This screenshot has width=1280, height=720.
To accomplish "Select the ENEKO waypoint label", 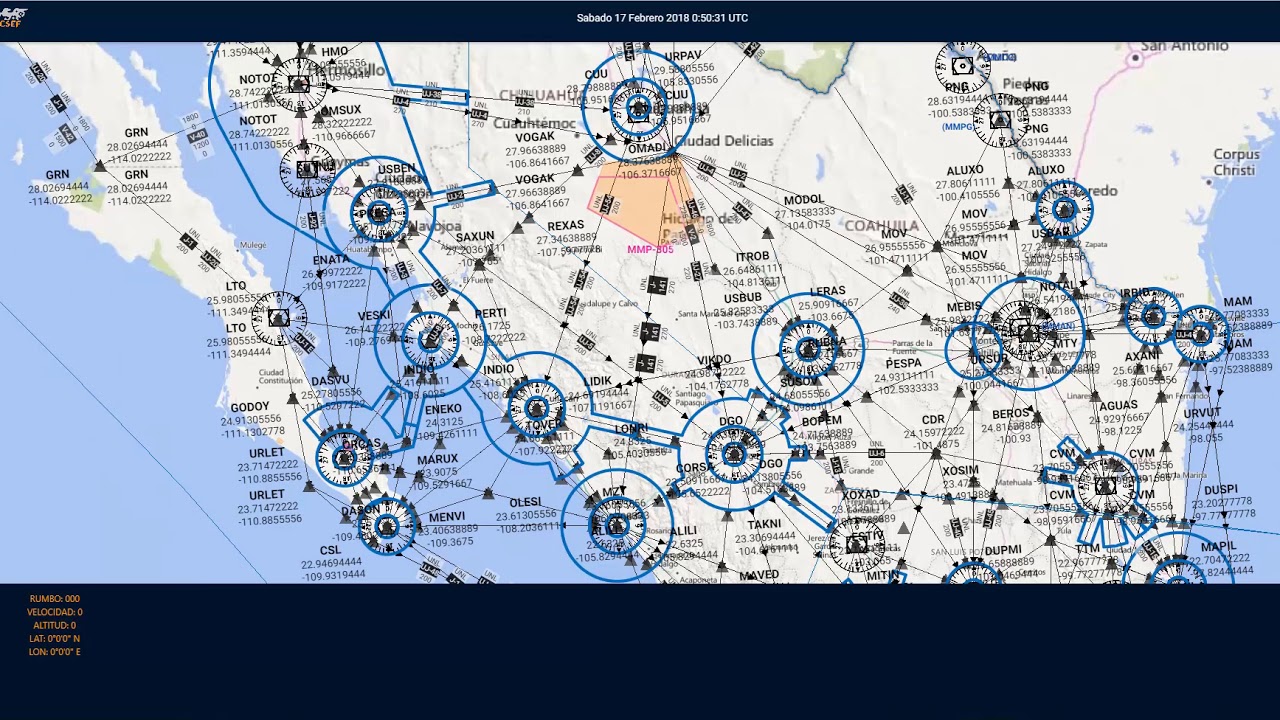I will [444, 409].
